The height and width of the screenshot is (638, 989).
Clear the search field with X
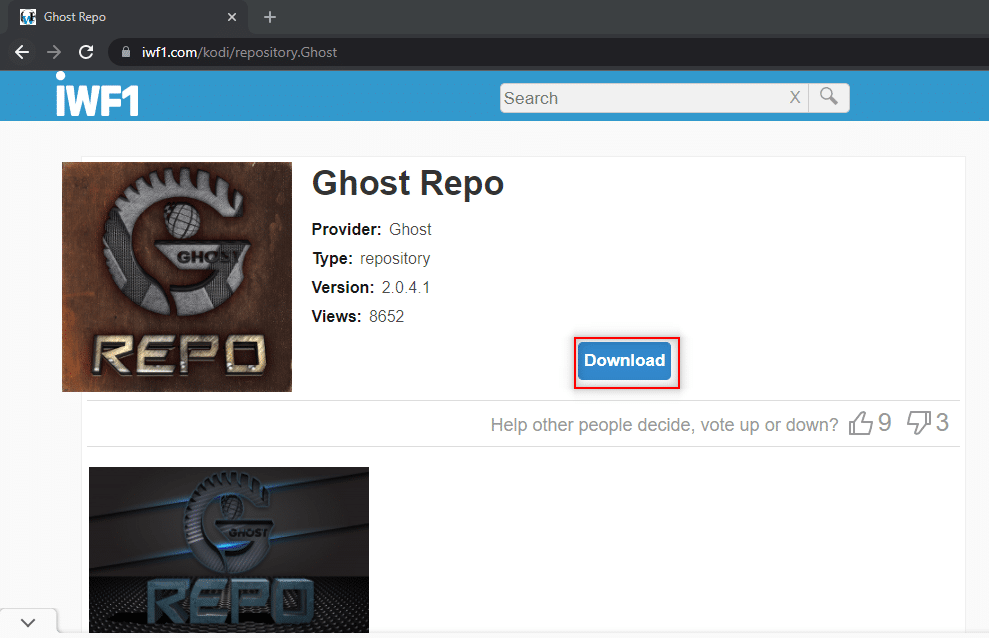point(795,98)
